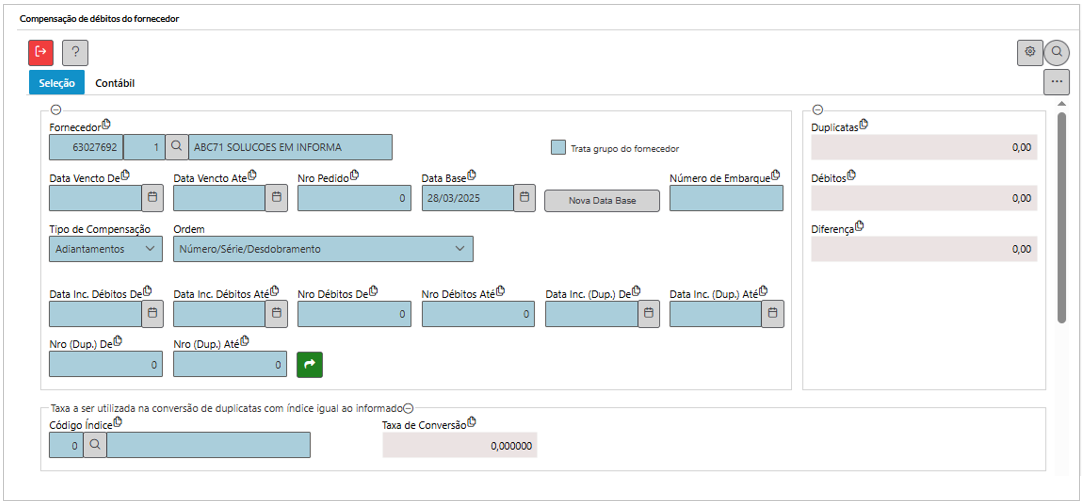1082x504 pixels.
Task: Click the round magnifier search button
Action: (1056, 53)
